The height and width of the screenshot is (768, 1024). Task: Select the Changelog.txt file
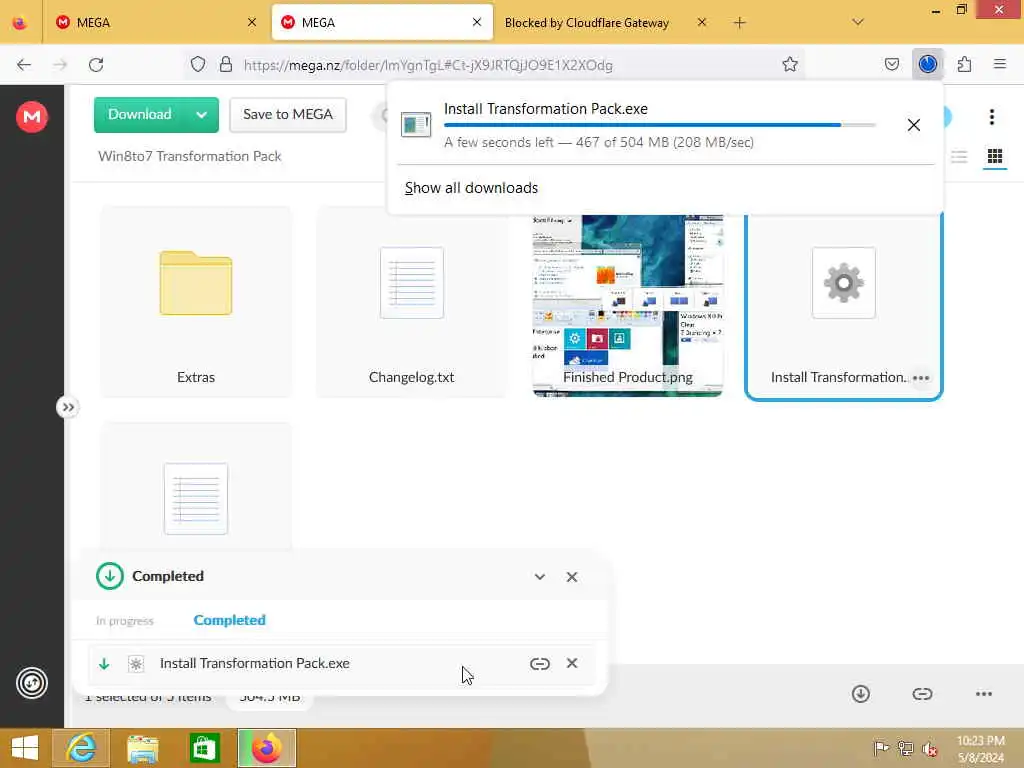click(411, 302)
